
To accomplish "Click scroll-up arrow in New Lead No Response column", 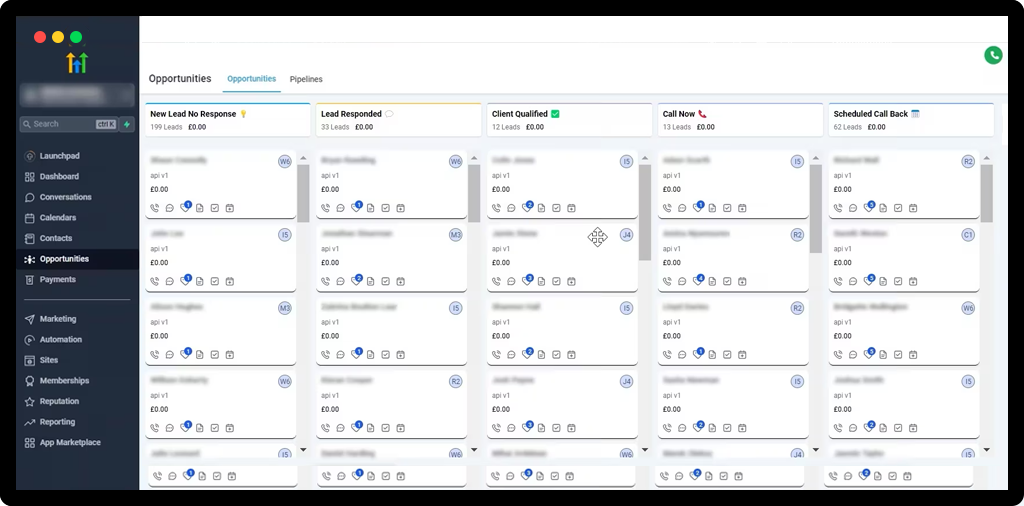I will point(303,158).
